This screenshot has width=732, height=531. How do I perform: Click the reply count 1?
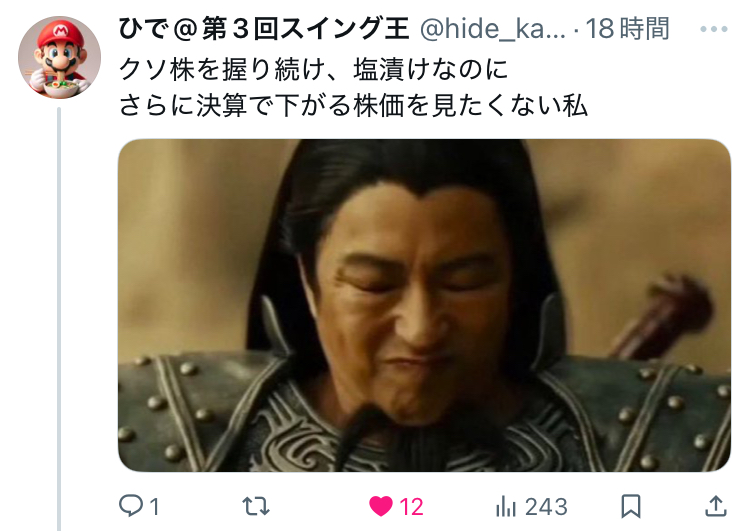pos(155,507)
